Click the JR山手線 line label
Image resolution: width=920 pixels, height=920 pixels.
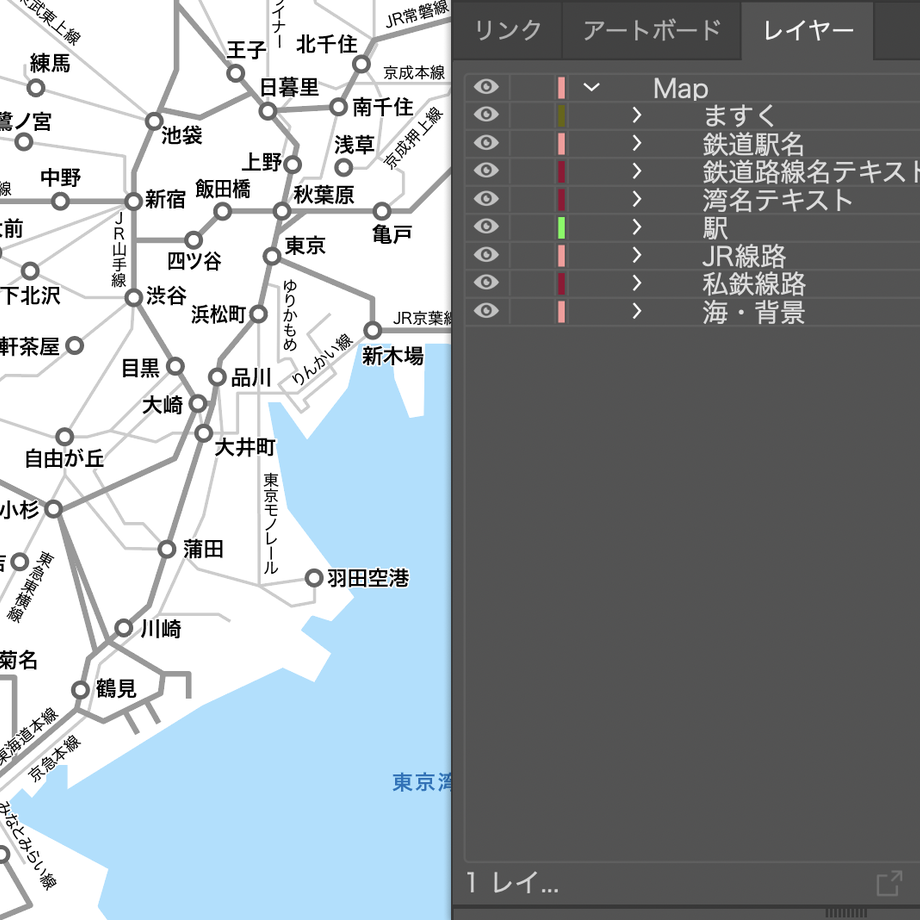click(119, 250)
